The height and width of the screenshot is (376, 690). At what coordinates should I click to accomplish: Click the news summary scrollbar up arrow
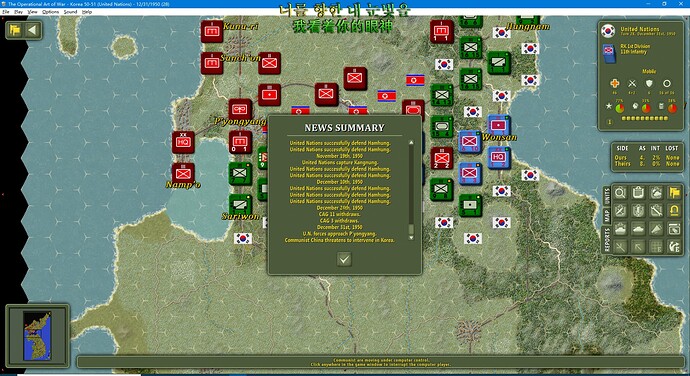[411, 143]
